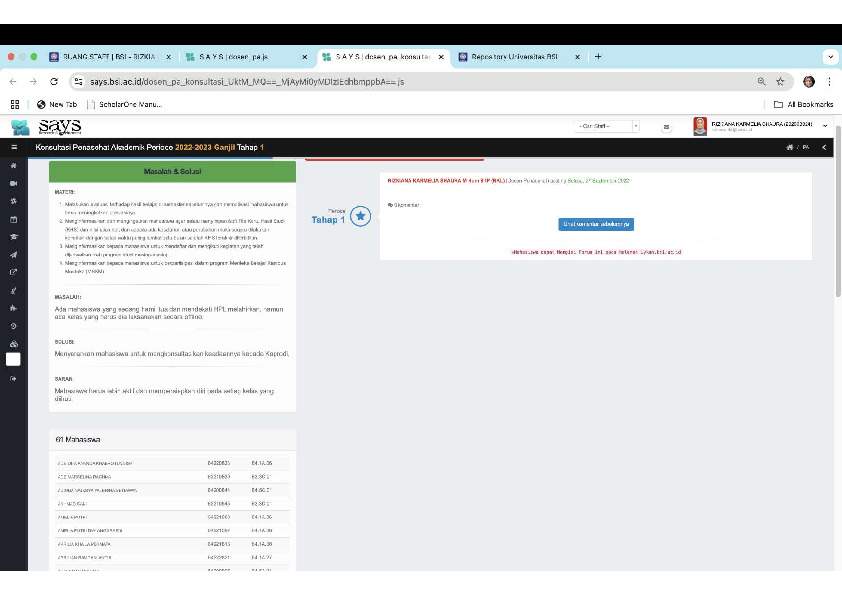Click the 61 Mahasiswa heading
The width and height of the screenshot is (842, 595).
(78, 439)
